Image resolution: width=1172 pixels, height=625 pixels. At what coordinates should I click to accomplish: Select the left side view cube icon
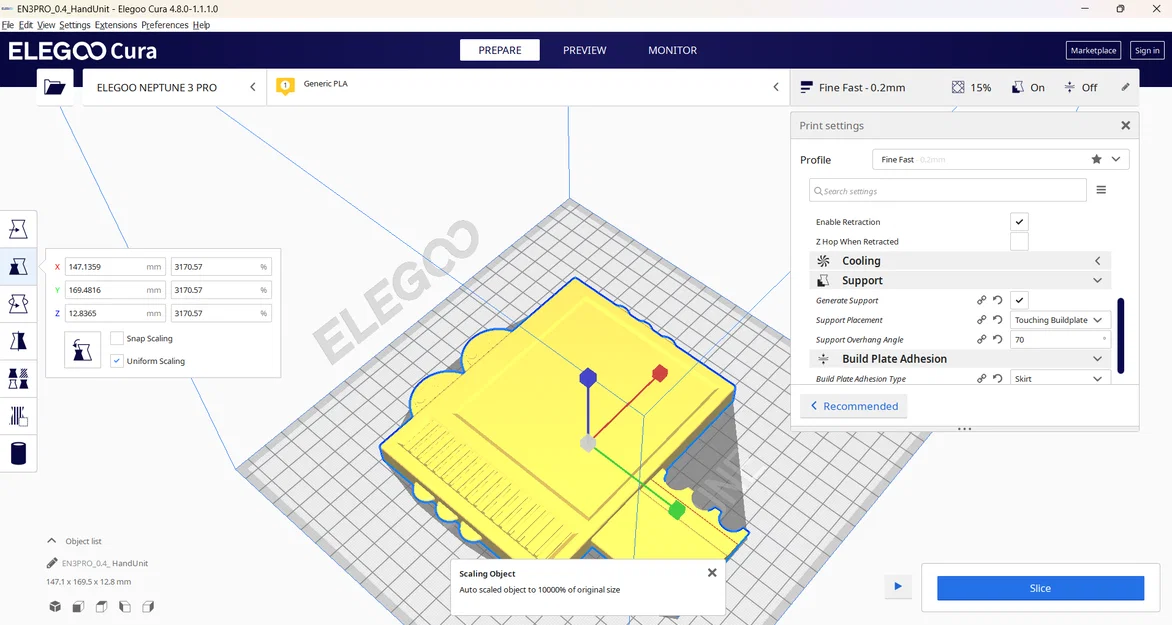click(125, 606)
